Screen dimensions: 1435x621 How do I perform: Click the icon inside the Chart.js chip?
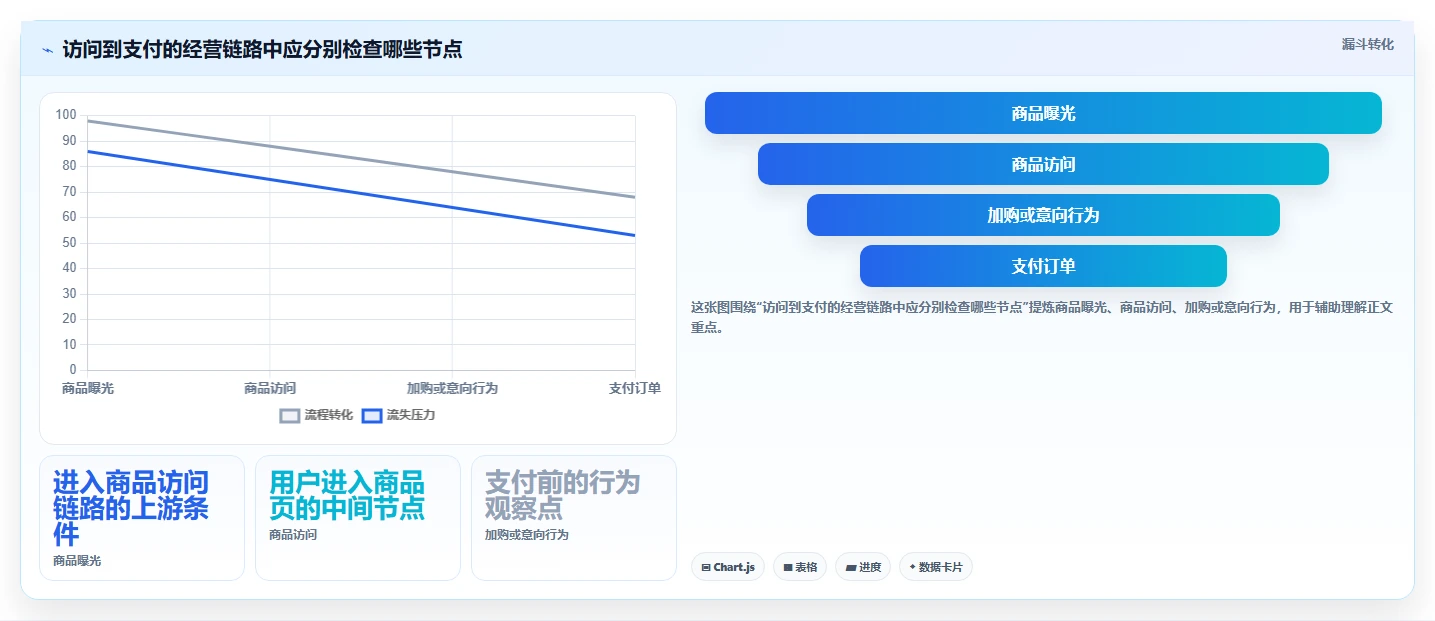[706, 567]
